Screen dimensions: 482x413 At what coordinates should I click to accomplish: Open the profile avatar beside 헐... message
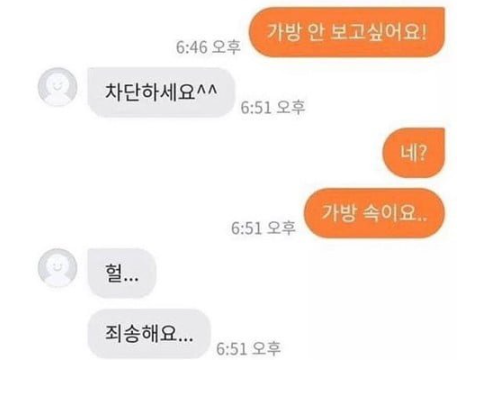coord(57,268)
